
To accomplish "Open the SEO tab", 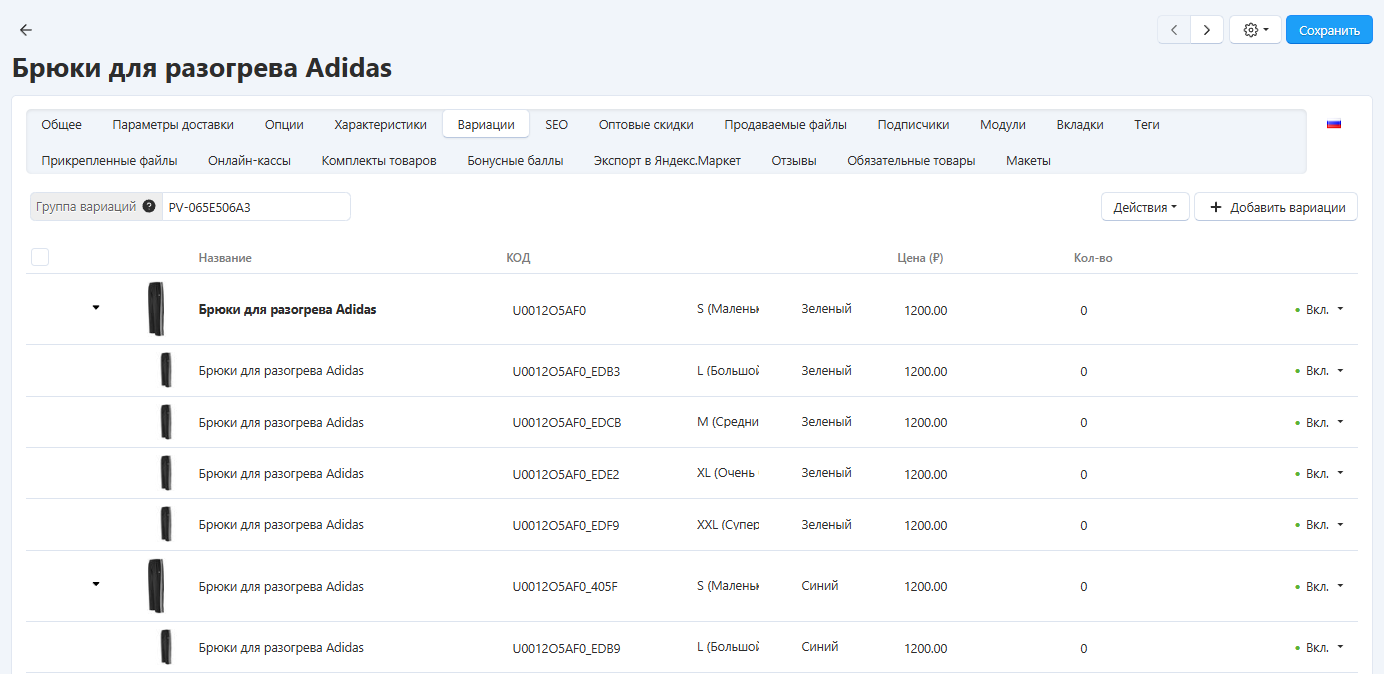I will (556, 125).
